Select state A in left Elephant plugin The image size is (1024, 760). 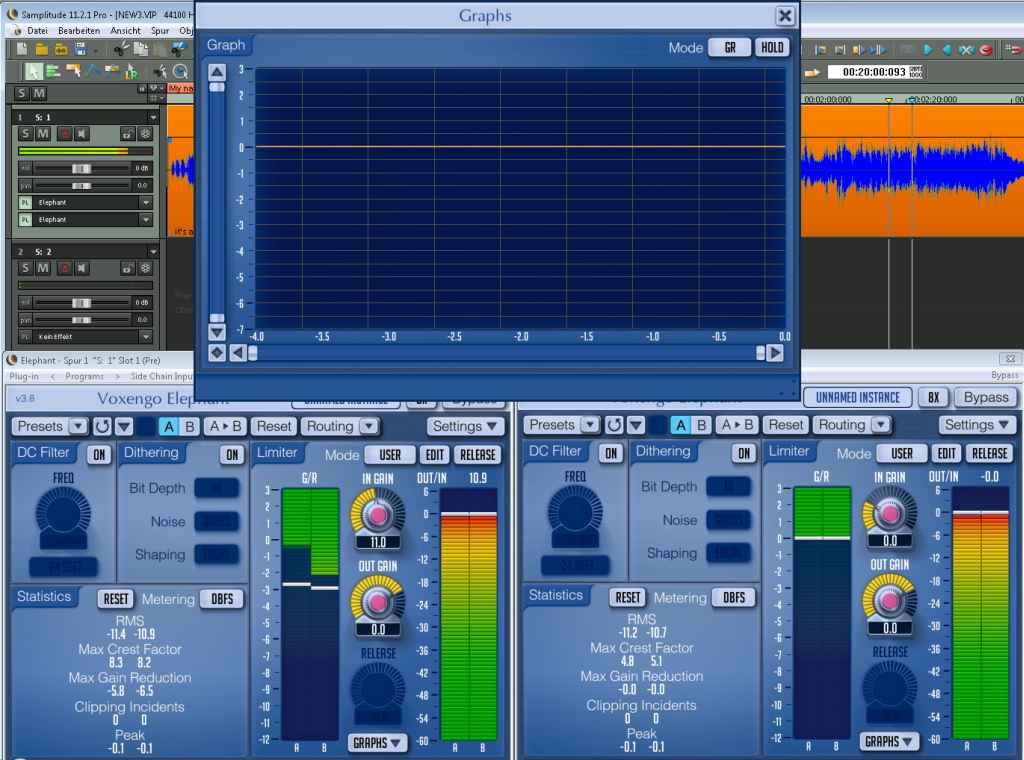(x=168, y=426)
